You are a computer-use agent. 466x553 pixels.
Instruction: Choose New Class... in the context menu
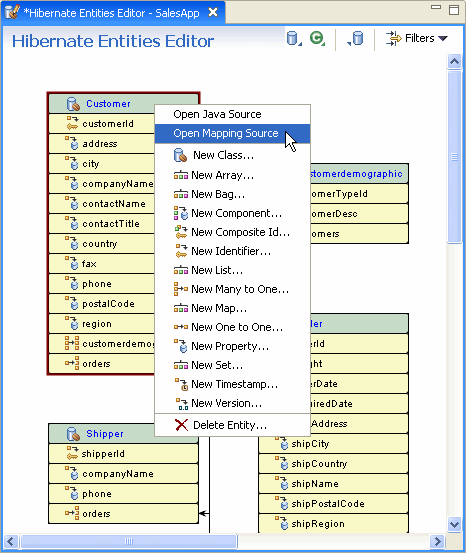pyautogui.click(x=232, y=155)
